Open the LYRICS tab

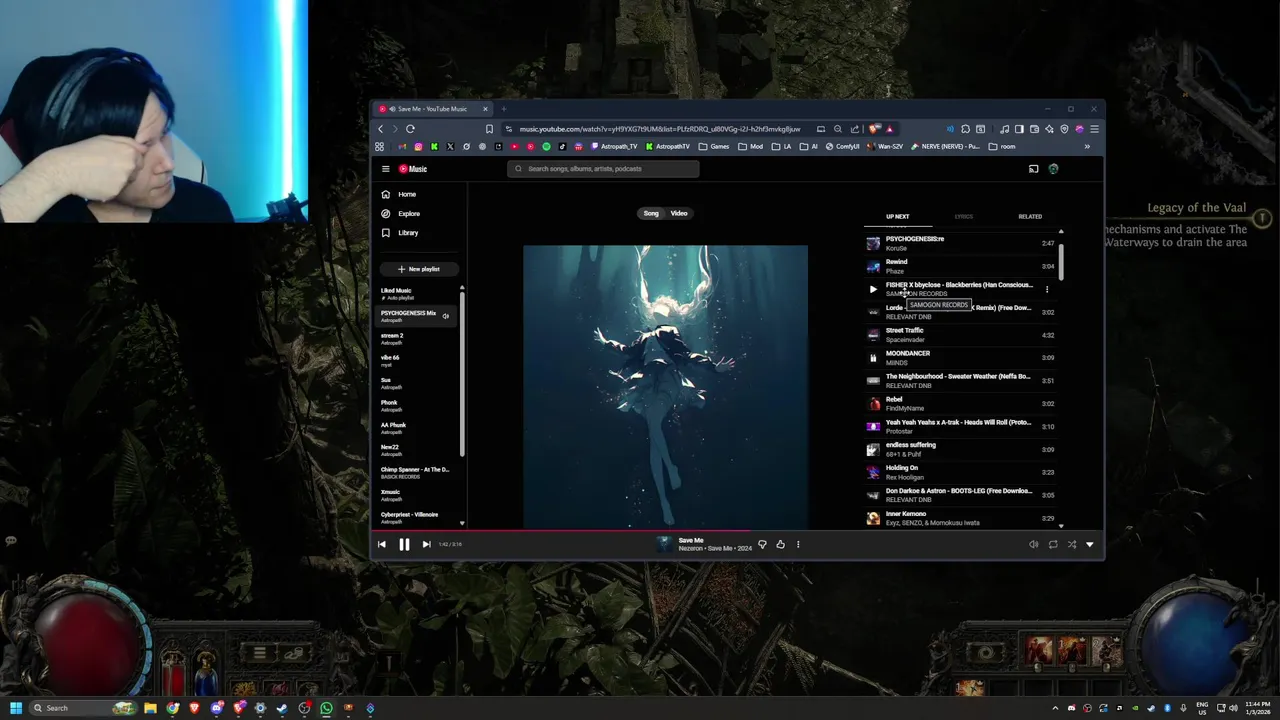pyautogui.click(x=964, y=216)
